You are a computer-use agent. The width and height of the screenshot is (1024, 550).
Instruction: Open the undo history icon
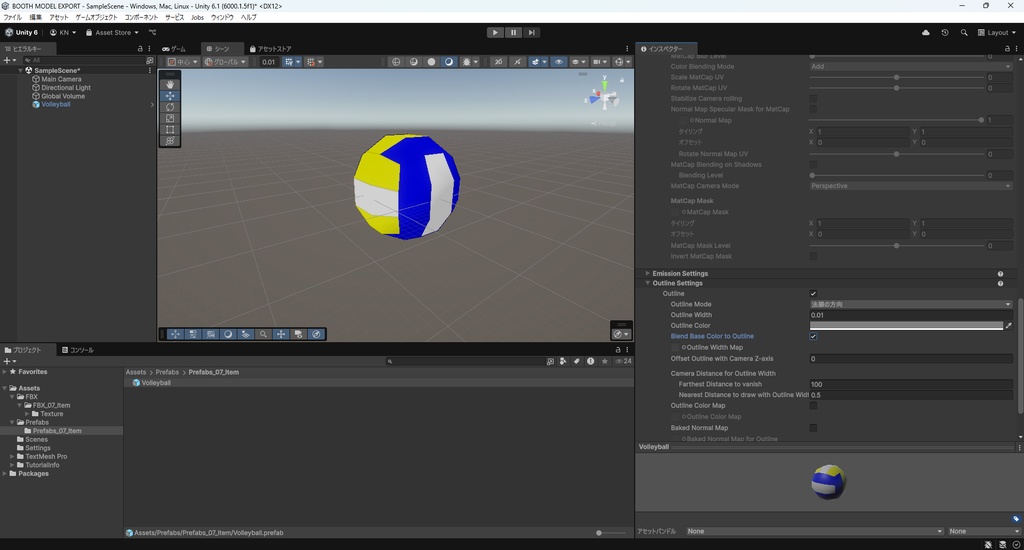(x=944, y=32)
